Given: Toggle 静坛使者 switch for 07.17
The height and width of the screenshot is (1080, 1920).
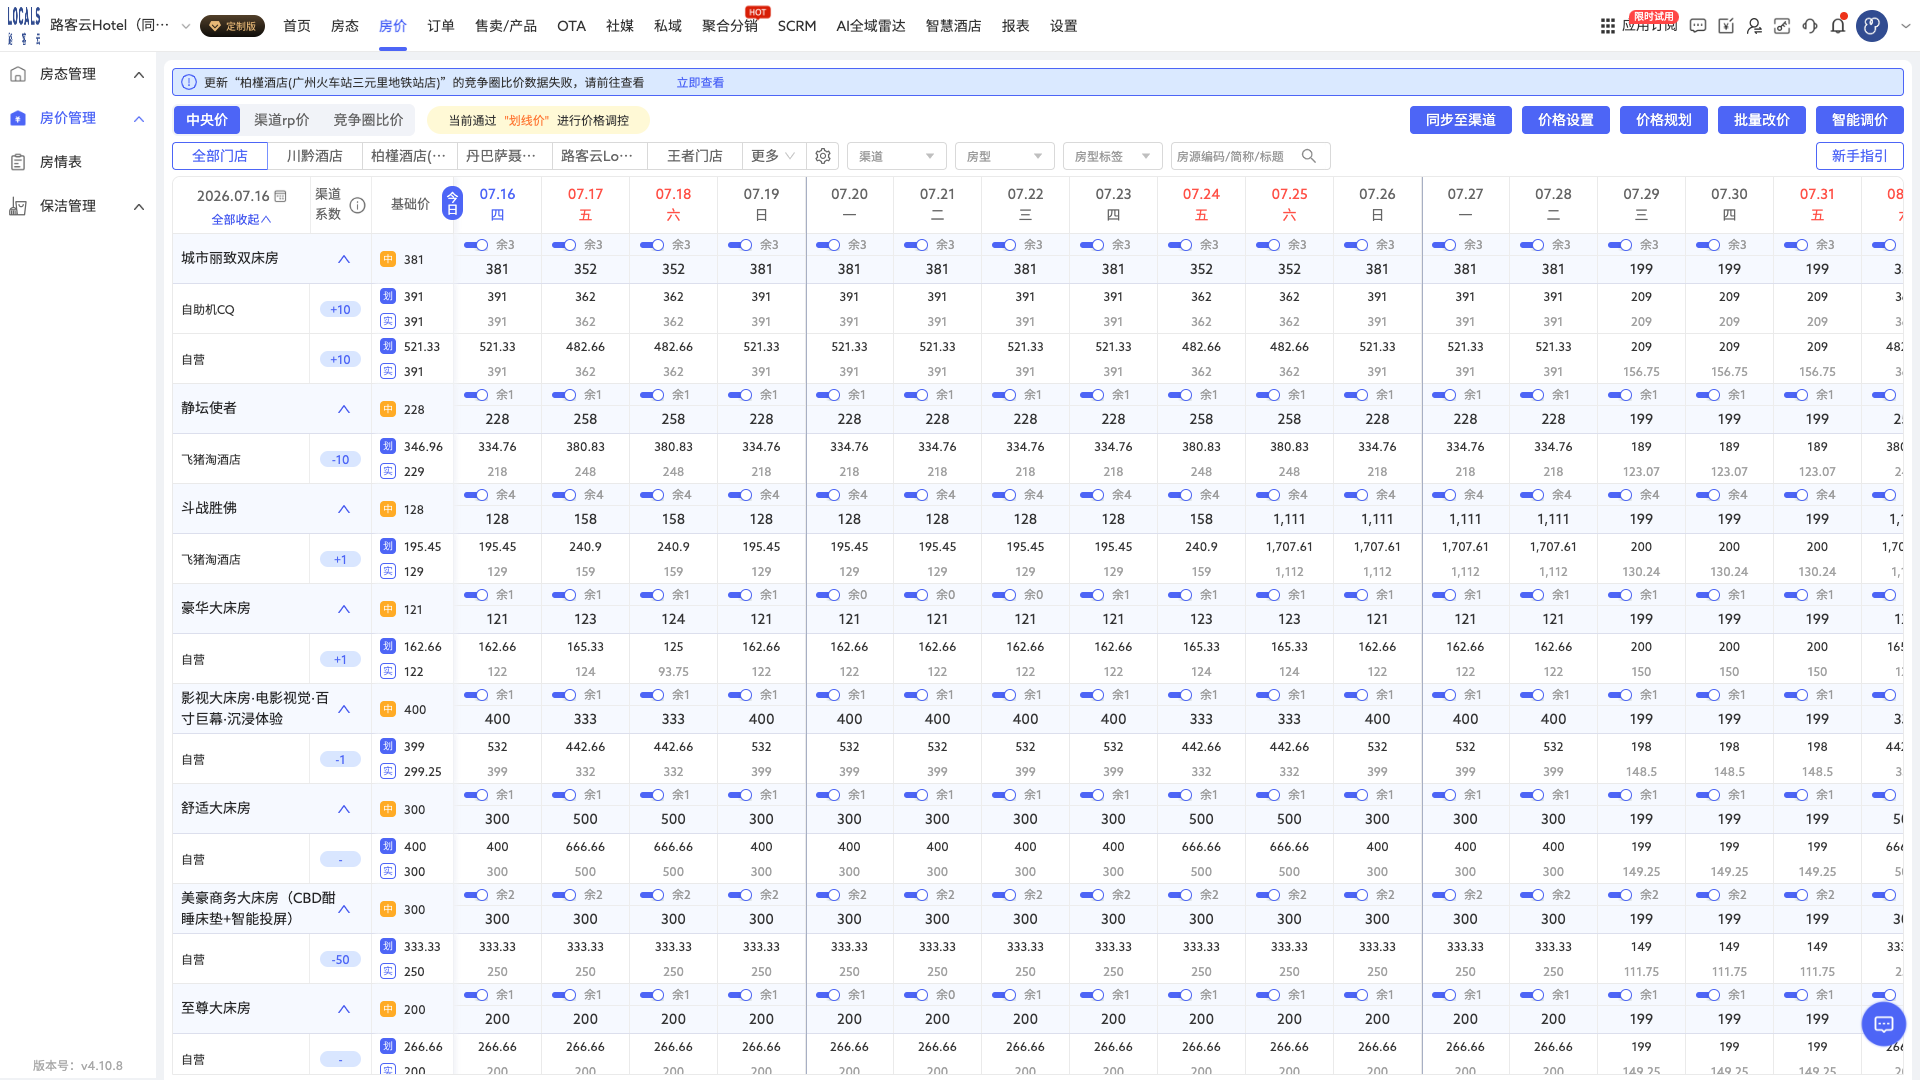Looking at the screenshot, I should pos(564,395).
